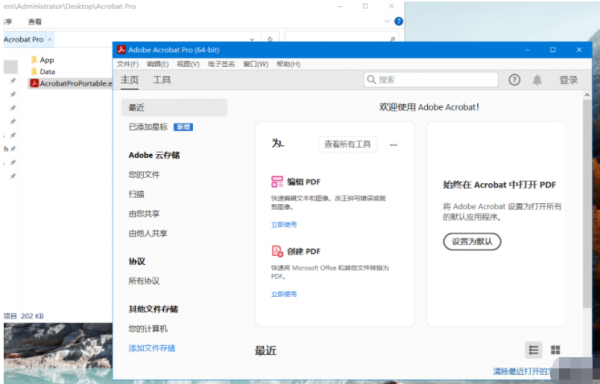
Task: Click the App folder icon in Explorer
Action: pyautogui.click(x=34, y=60)
